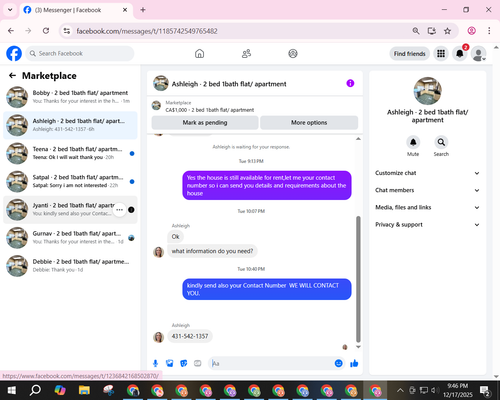Navigate back in the browser
Viewport: 500px width, 400px height.
[x=11, y=31]
